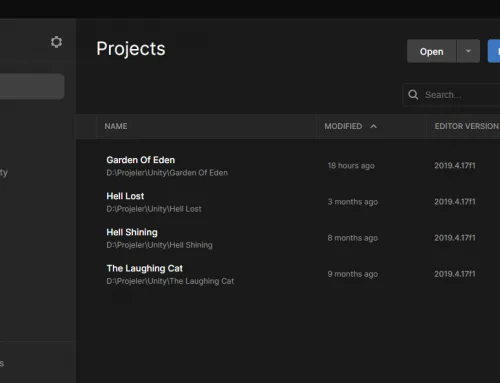
Task: Click Garden Of Eden's editor version 2019.4.17f1
Action: pos(455,166)
